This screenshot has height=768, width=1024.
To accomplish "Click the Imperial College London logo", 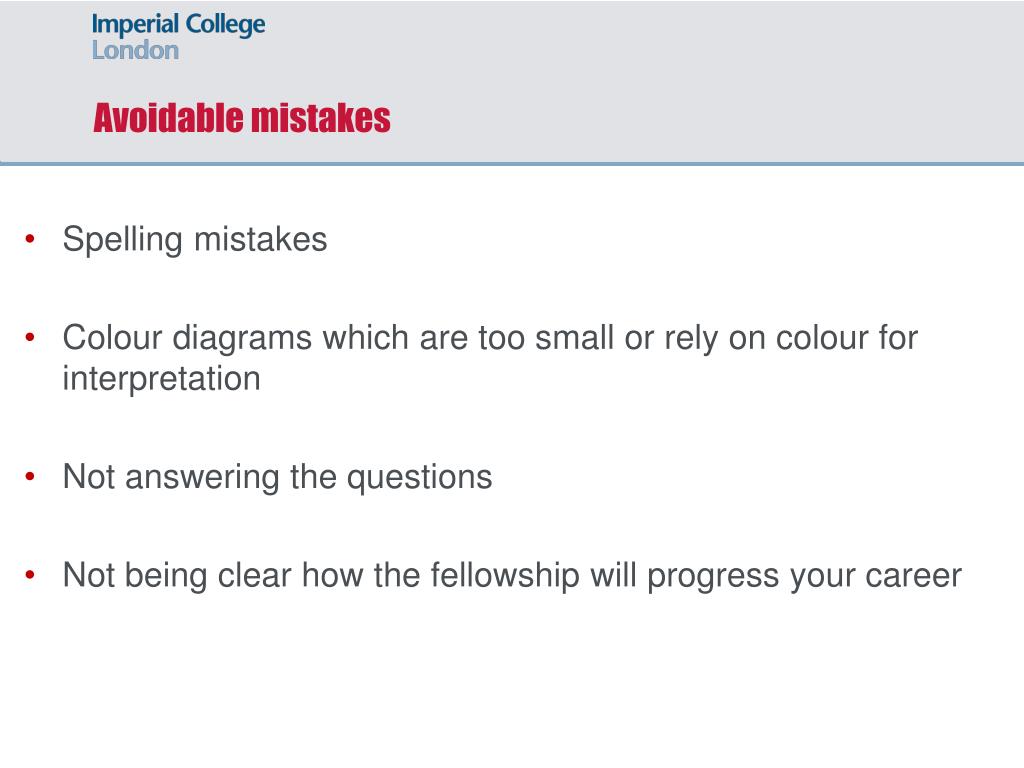I will (178, 37).
